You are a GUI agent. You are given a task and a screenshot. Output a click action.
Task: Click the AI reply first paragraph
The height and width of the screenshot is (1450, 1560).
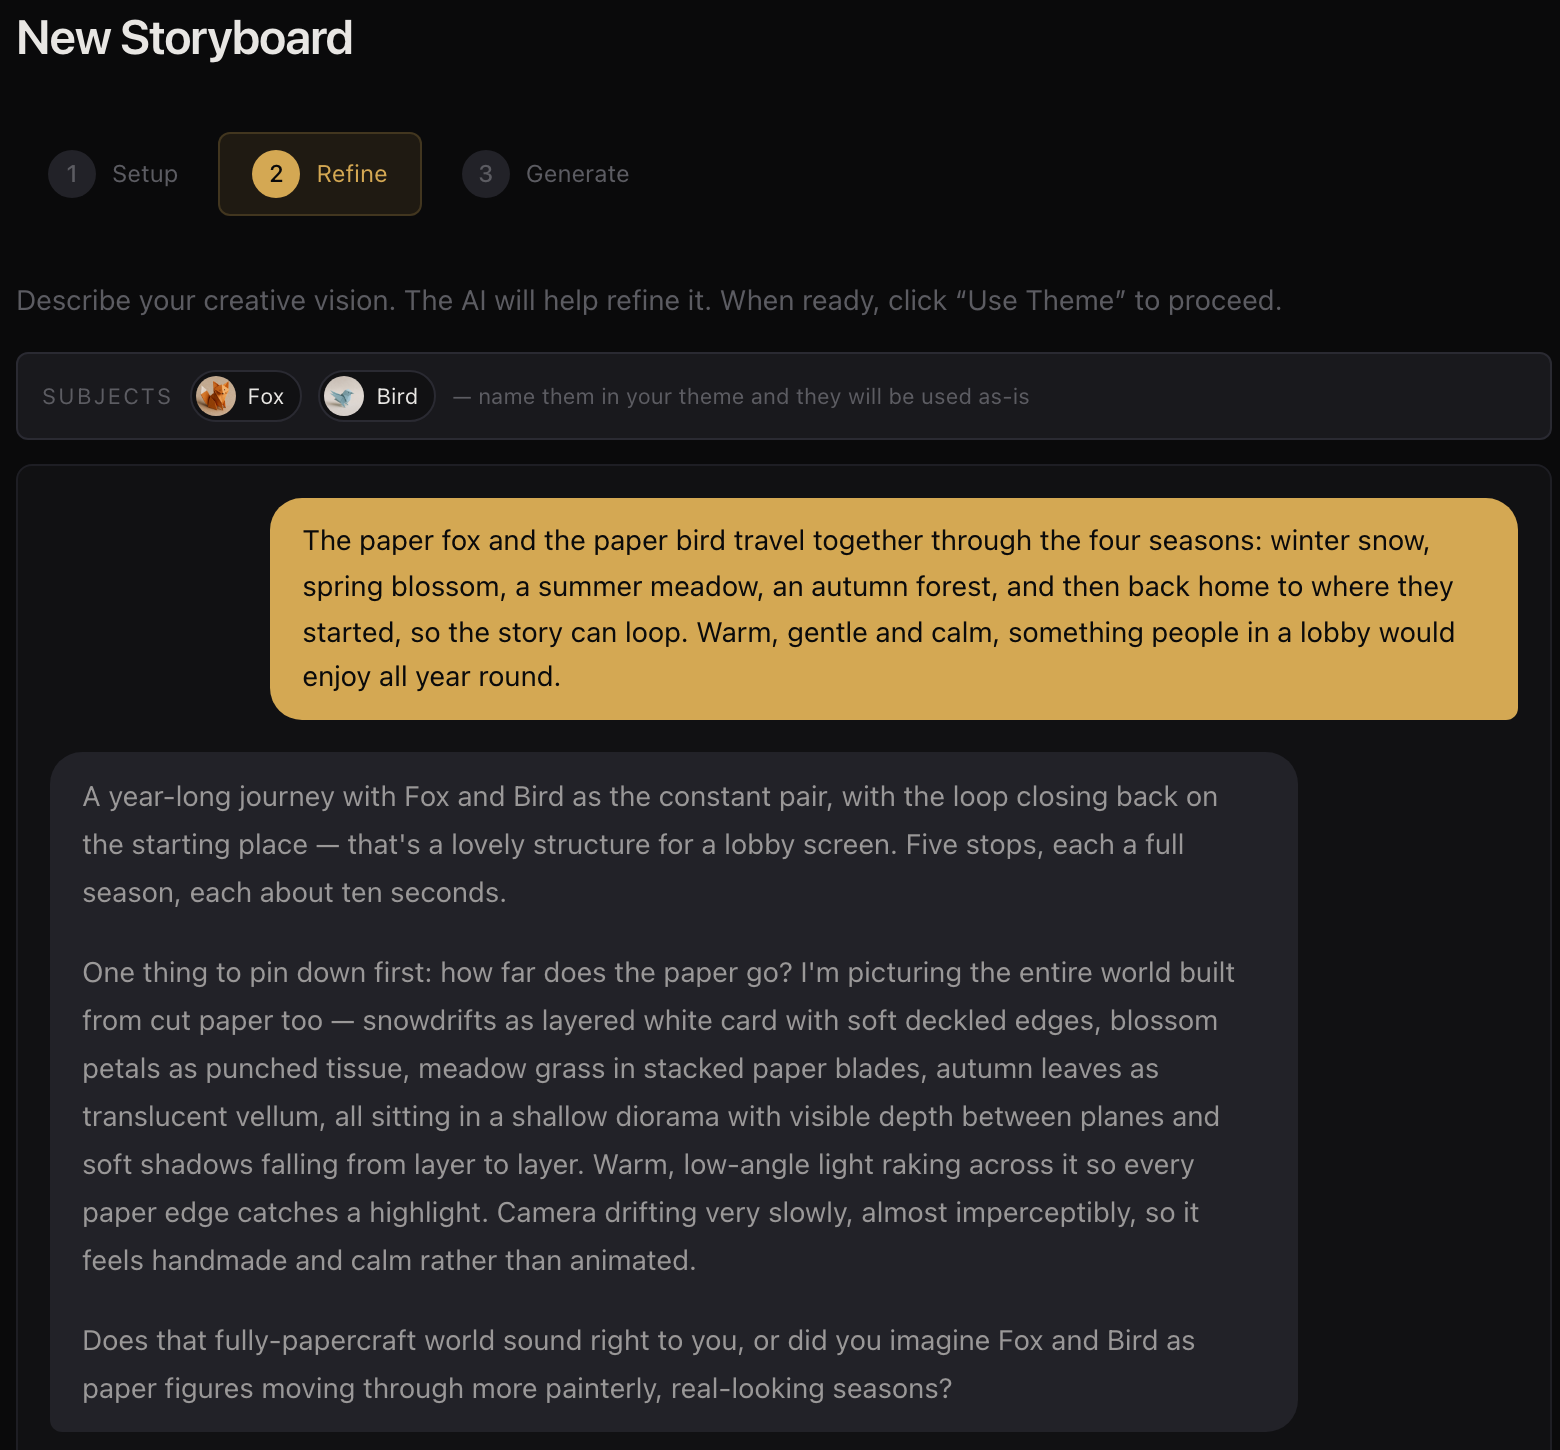click(650, 844)
